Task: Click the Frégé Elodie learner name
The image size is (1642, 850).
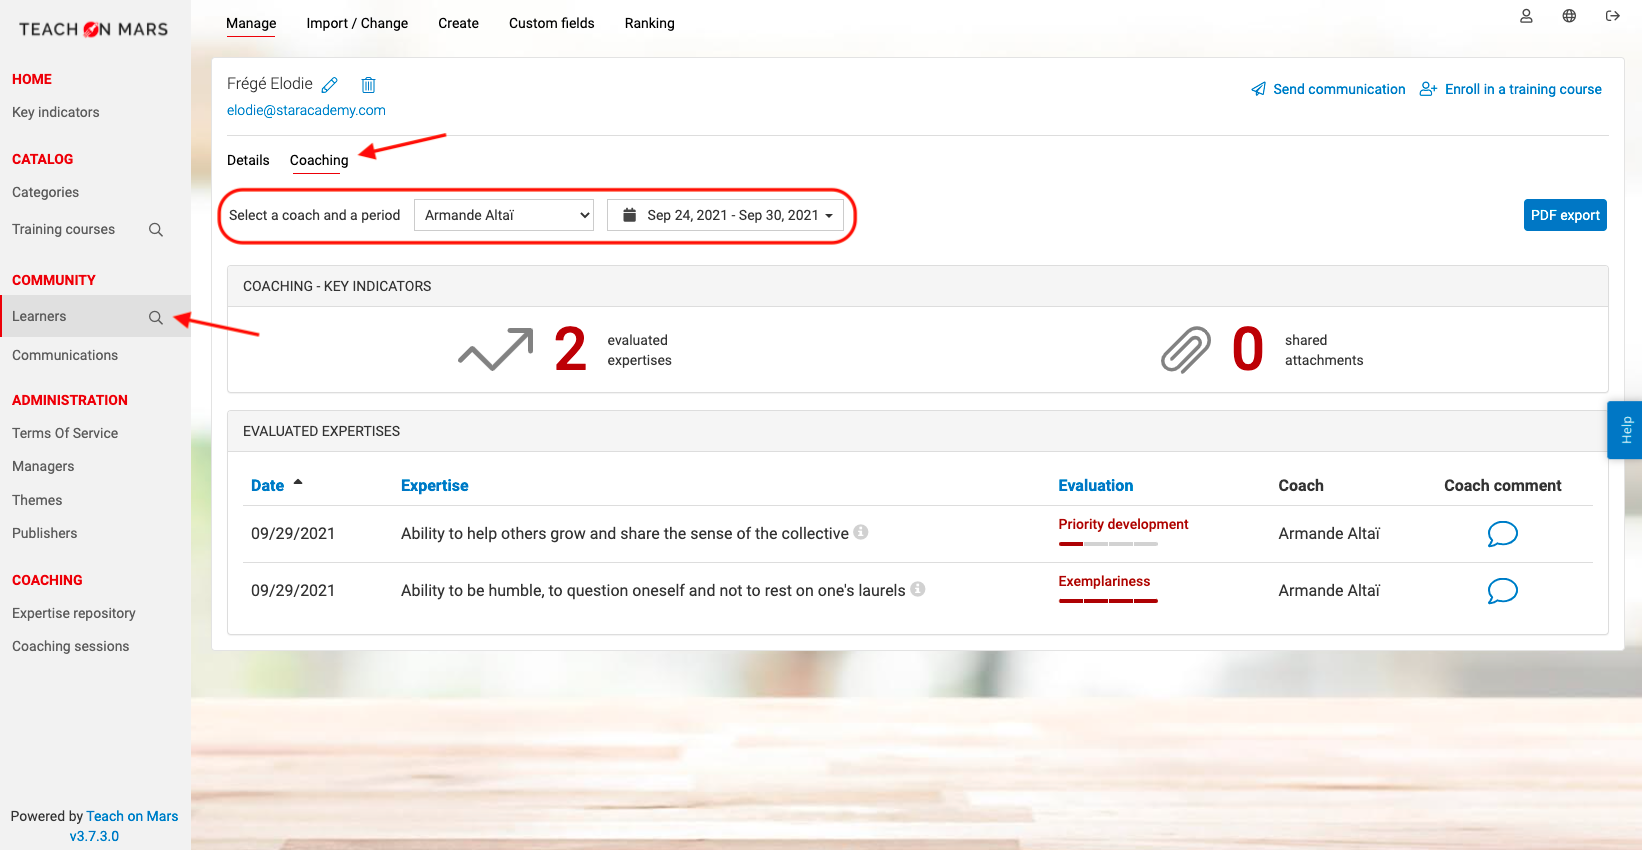Action: [270, 83]
